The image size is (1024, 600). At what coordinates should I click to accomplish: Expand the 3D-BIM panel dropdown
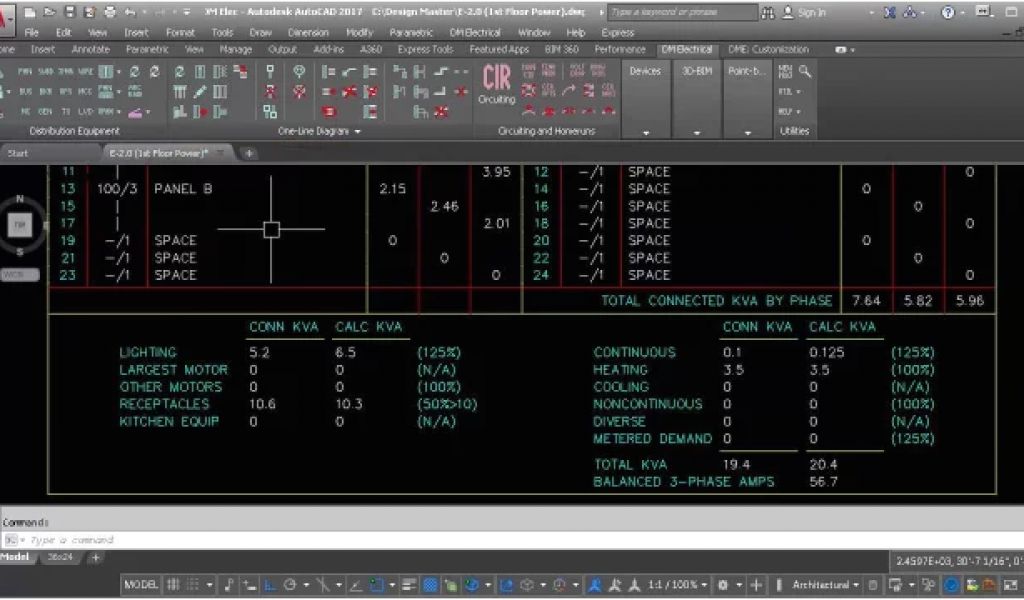[697, 132]
